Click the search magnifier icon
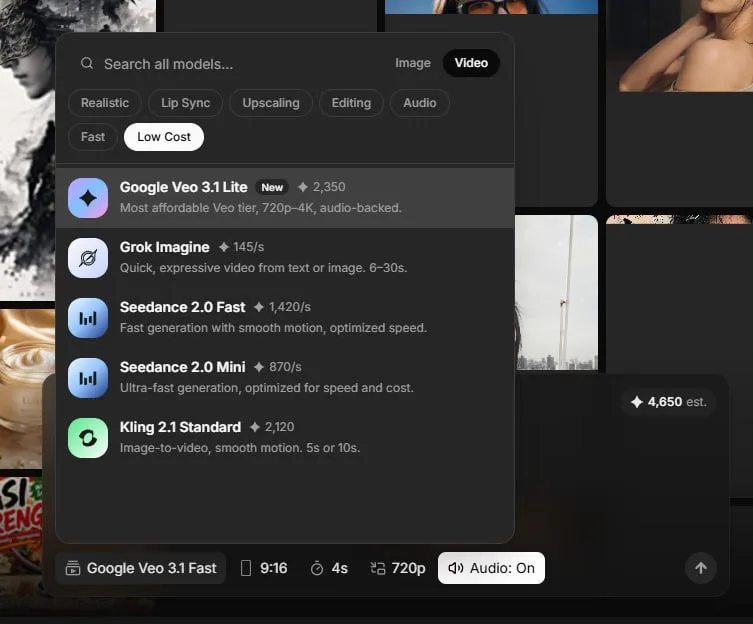Viewport: 753px width, 624px height. (87, 63)
